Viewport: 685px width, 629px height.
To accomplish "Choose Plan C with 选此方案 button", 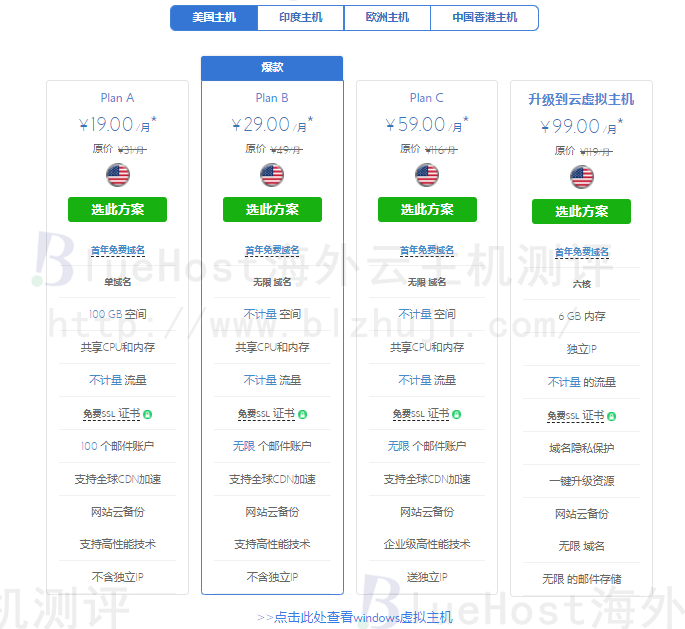I will tap(427, 209).
